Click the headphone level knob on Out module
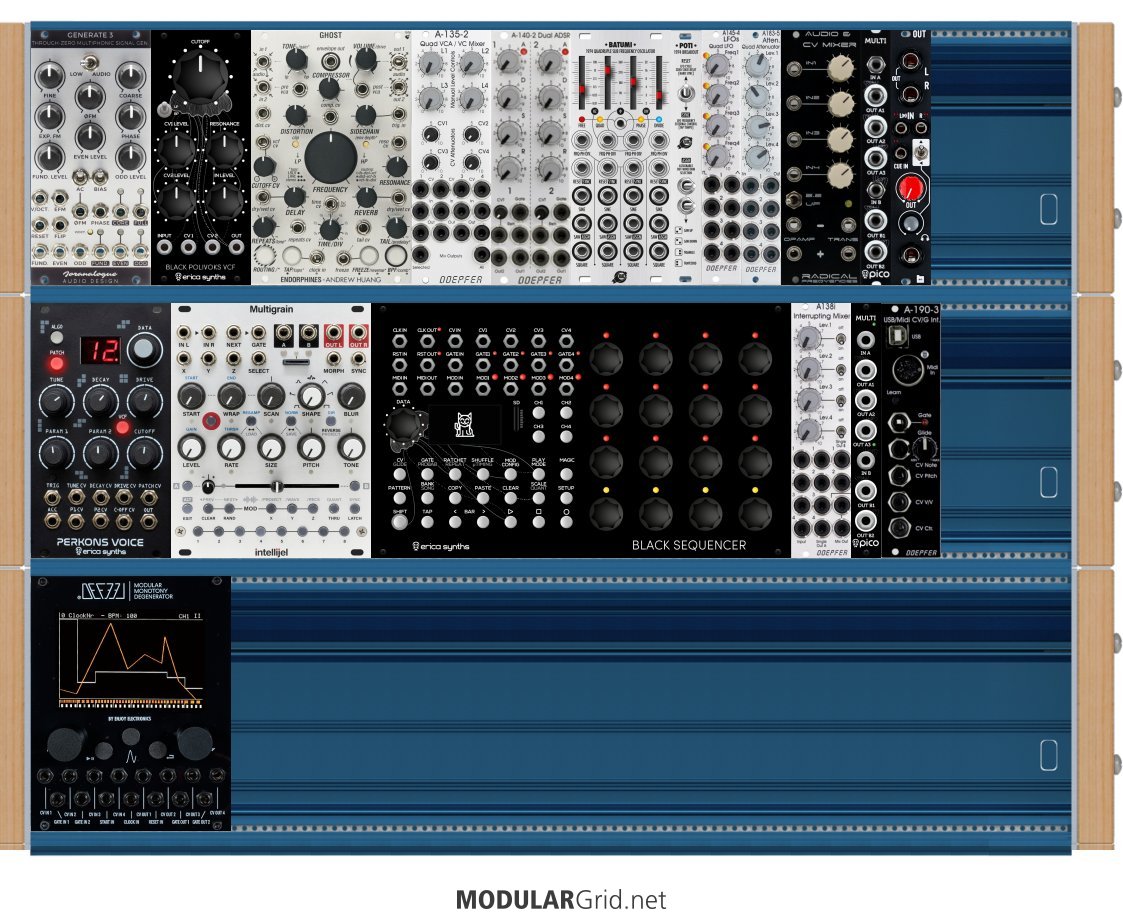 click(910, 223)
